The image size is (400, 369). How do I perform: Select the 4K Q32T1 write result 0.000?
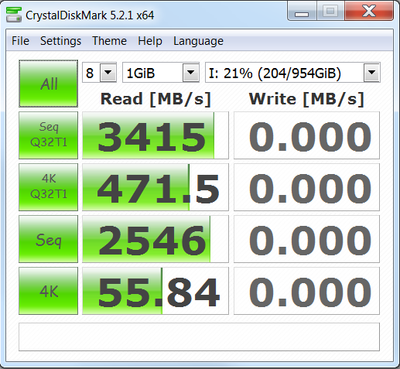coord(307,187)
